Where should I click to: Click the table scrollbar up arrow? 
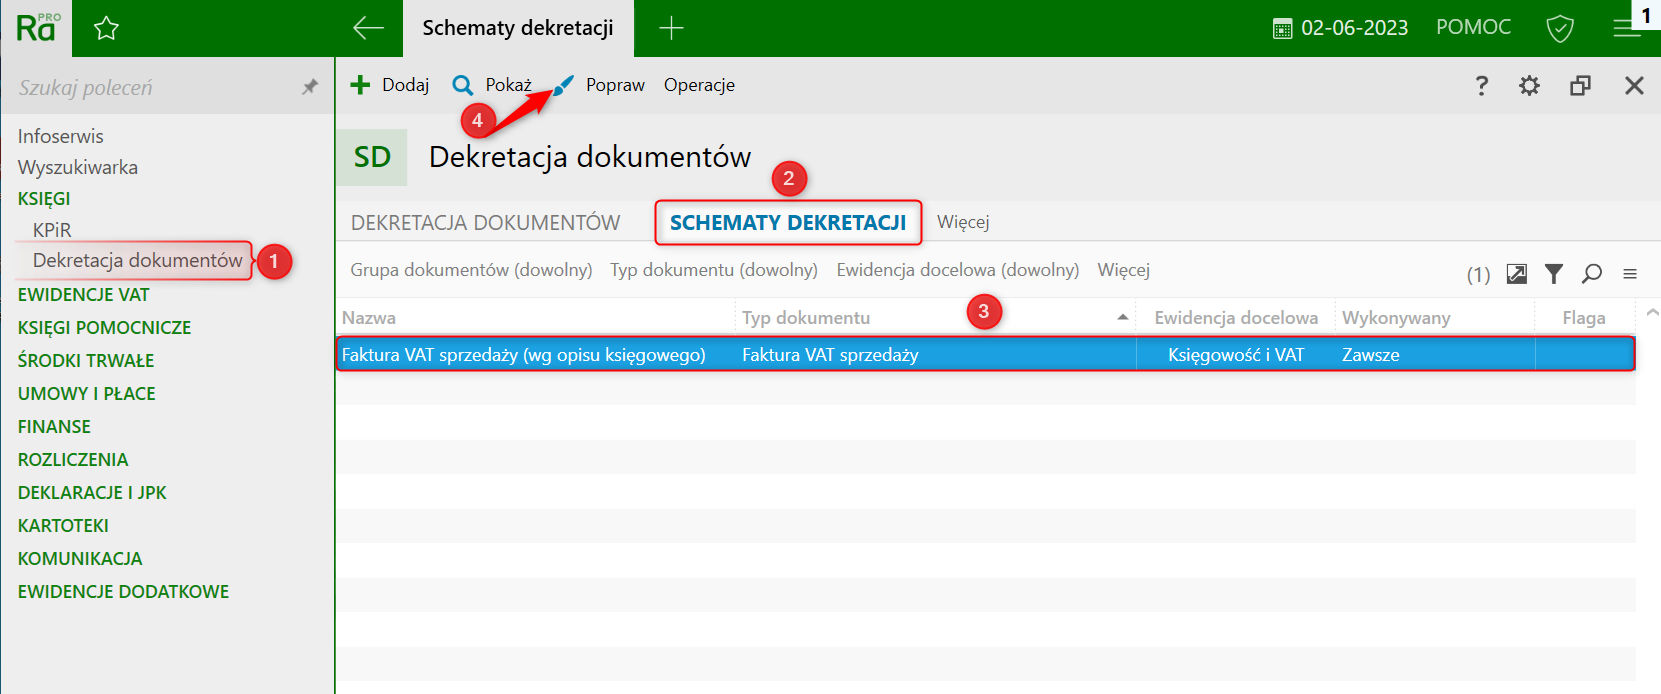tap(1651, 314)
